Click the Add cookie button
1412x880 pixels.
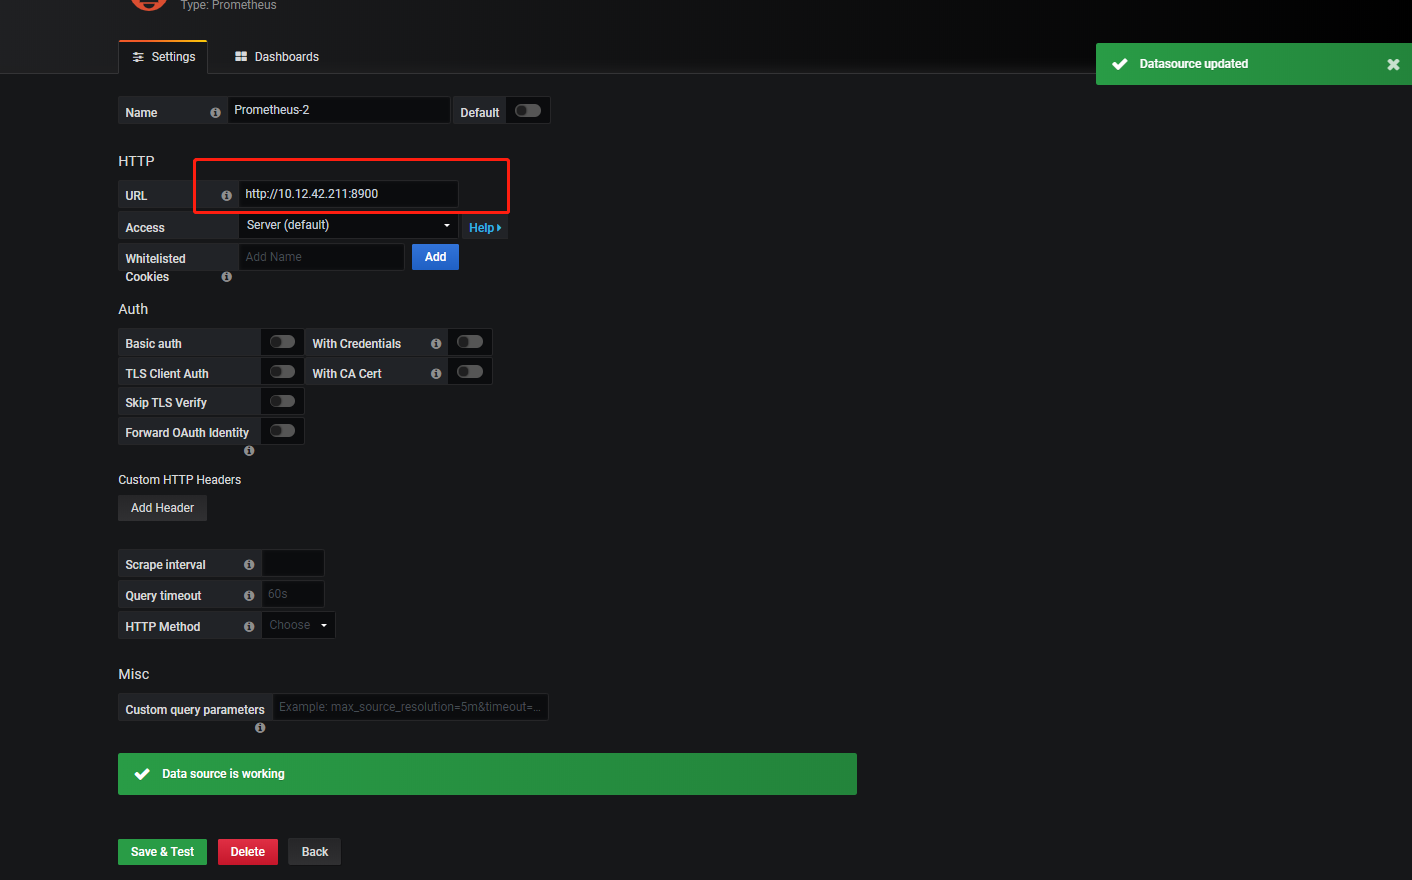pos(435,257)
